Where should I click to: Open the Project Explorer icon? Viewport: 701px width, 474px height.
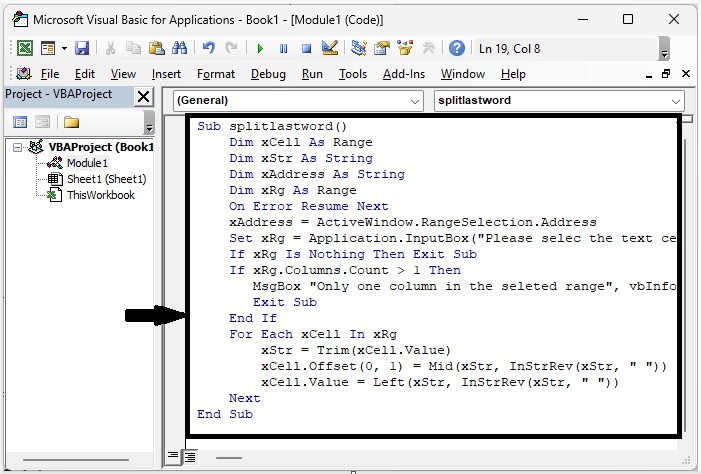pyautogui.click(x=359, y=48)
